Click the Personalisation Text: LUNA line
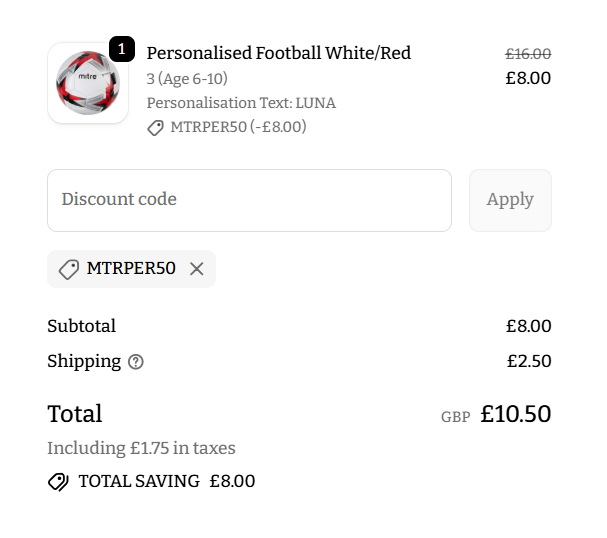 coord(241,103)
